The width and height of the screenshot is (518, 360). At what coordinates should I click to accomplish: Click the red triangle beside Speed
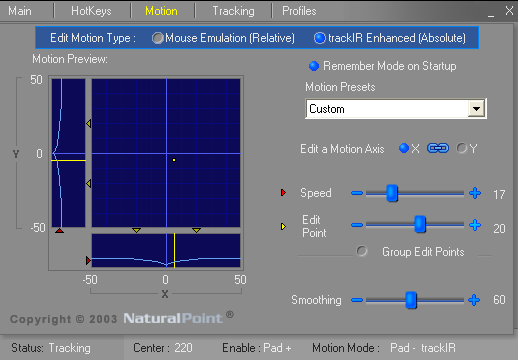pos(283,192)
